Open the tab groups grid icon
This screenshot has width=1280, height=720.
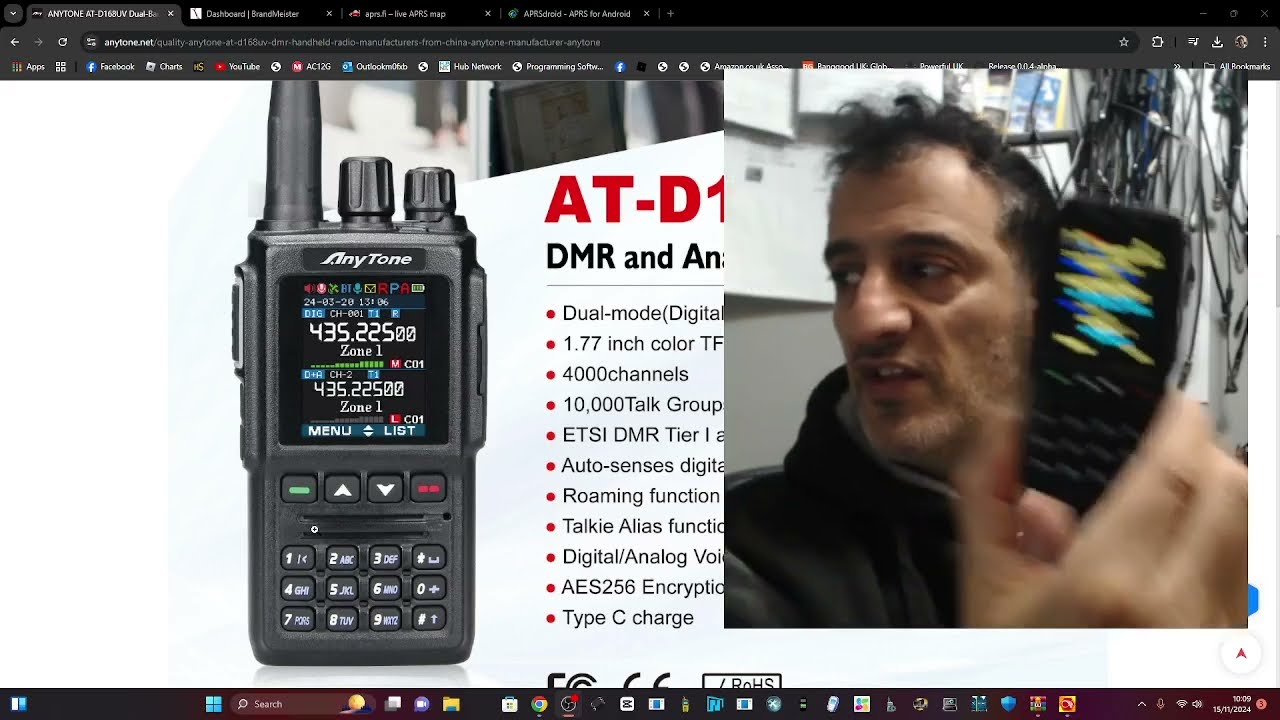tap(61, 67)
